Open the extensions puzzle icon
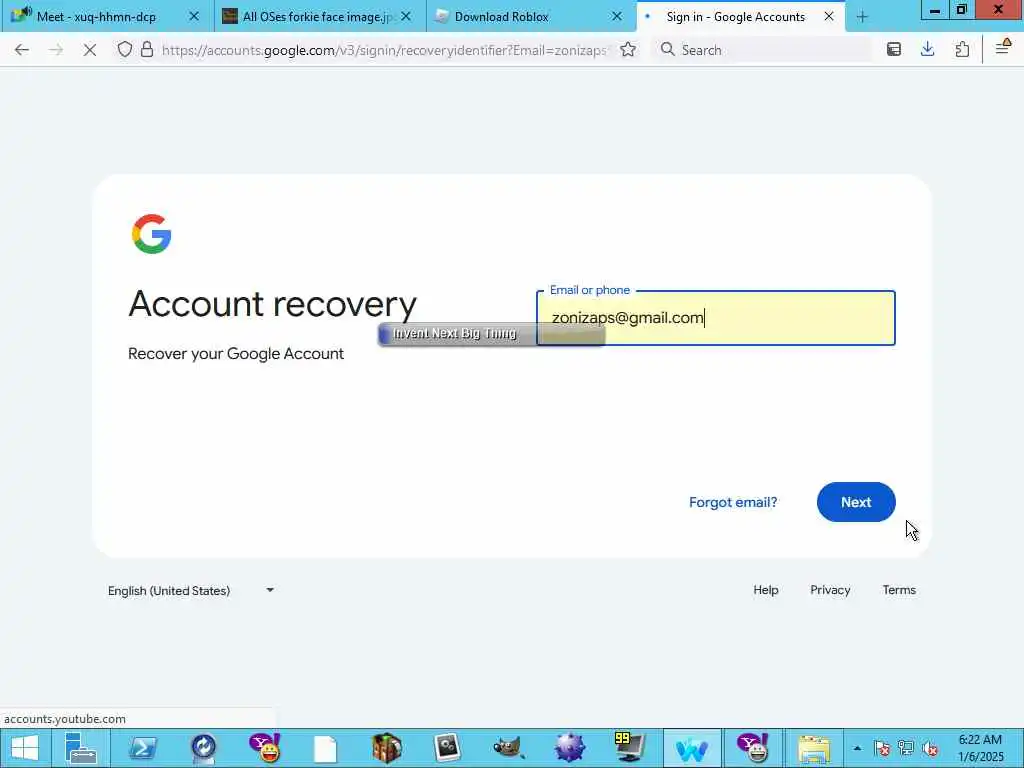The image size is (1024, 768). point(962,50)
